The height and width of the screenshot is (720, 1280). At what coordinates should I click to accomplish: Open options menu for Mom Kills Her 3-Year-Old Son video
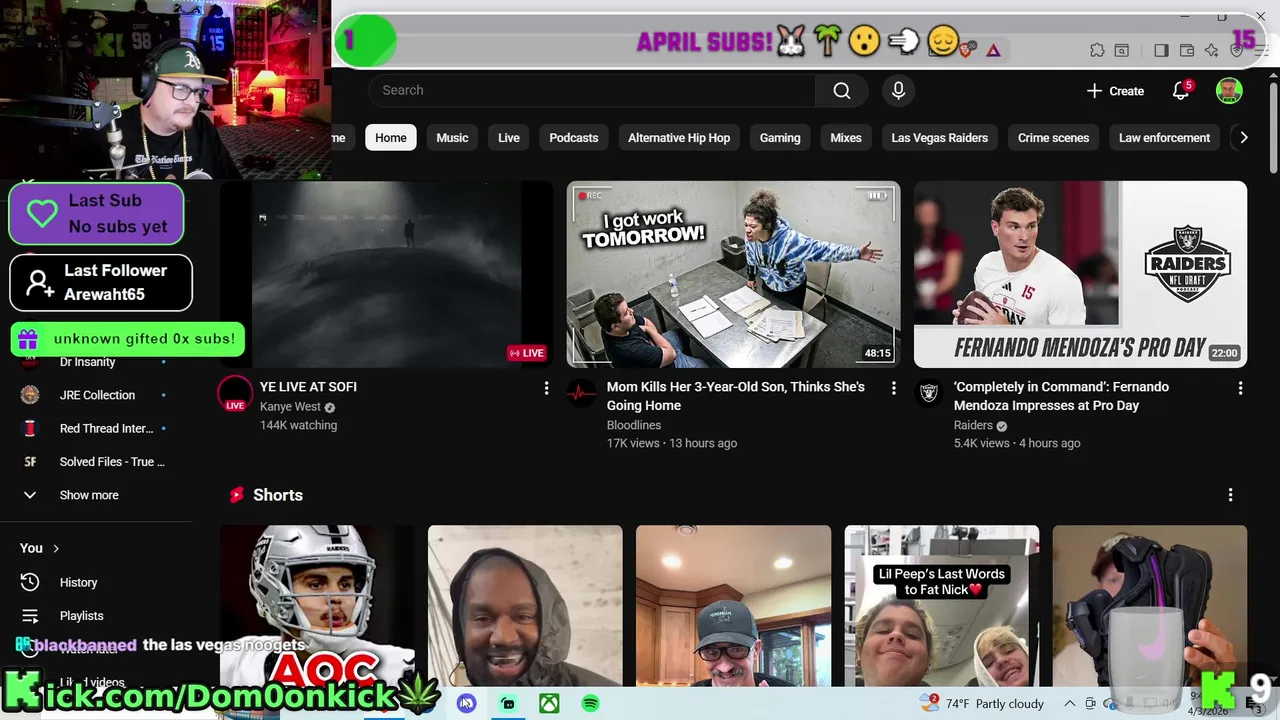pyautogui.click(x=893, y=388)
